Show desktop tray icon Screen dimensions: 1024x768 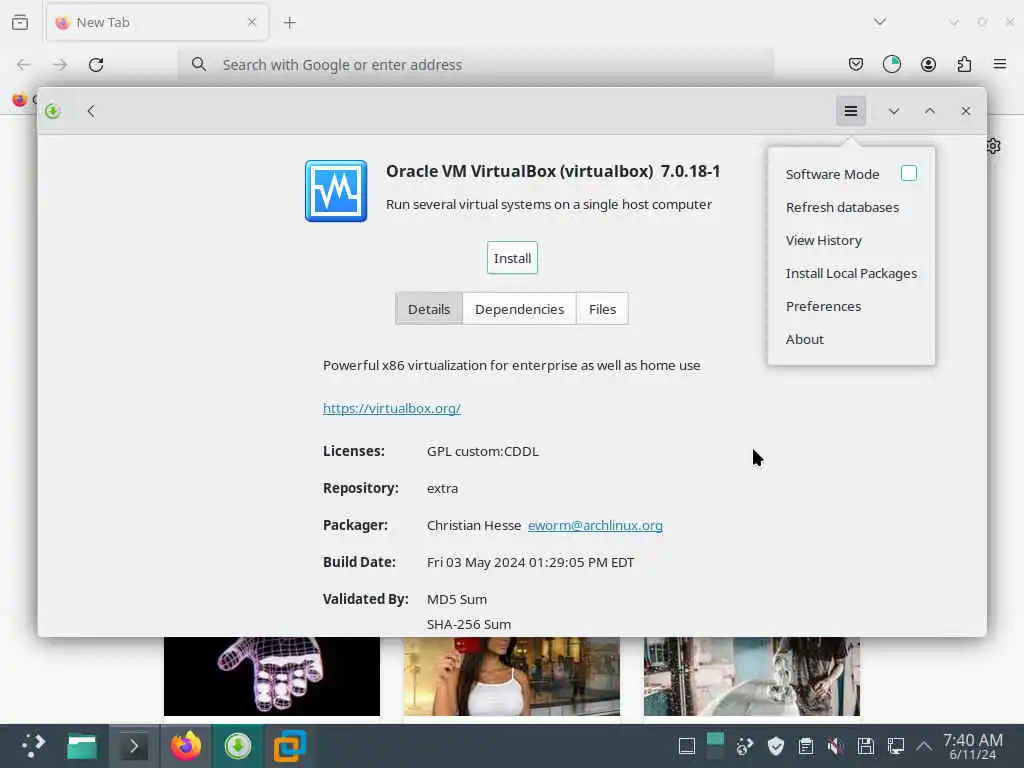686,746
